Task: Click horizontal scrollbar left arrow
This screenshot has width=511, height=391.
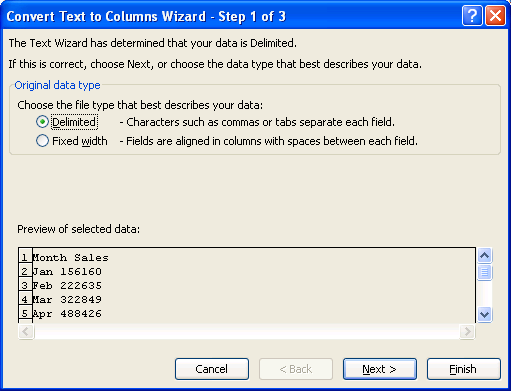Action: pyautogui.click(x=26, y=331)
